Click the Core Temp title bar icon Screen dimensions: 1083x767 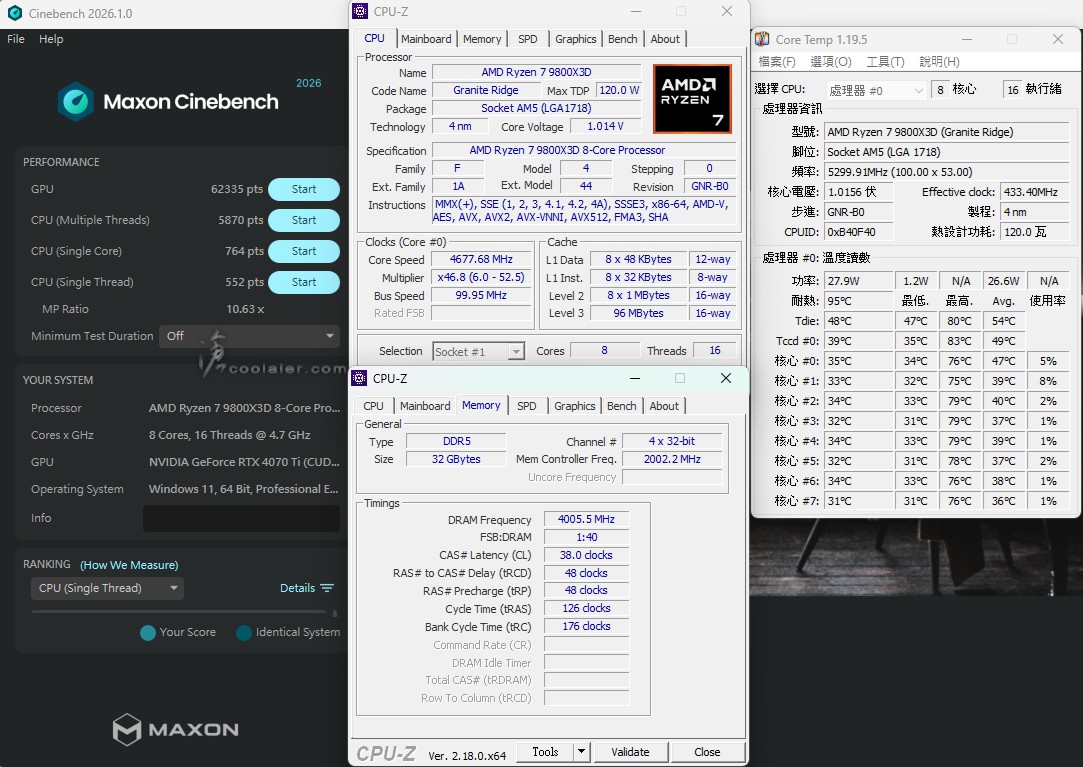tap(762, 39)
